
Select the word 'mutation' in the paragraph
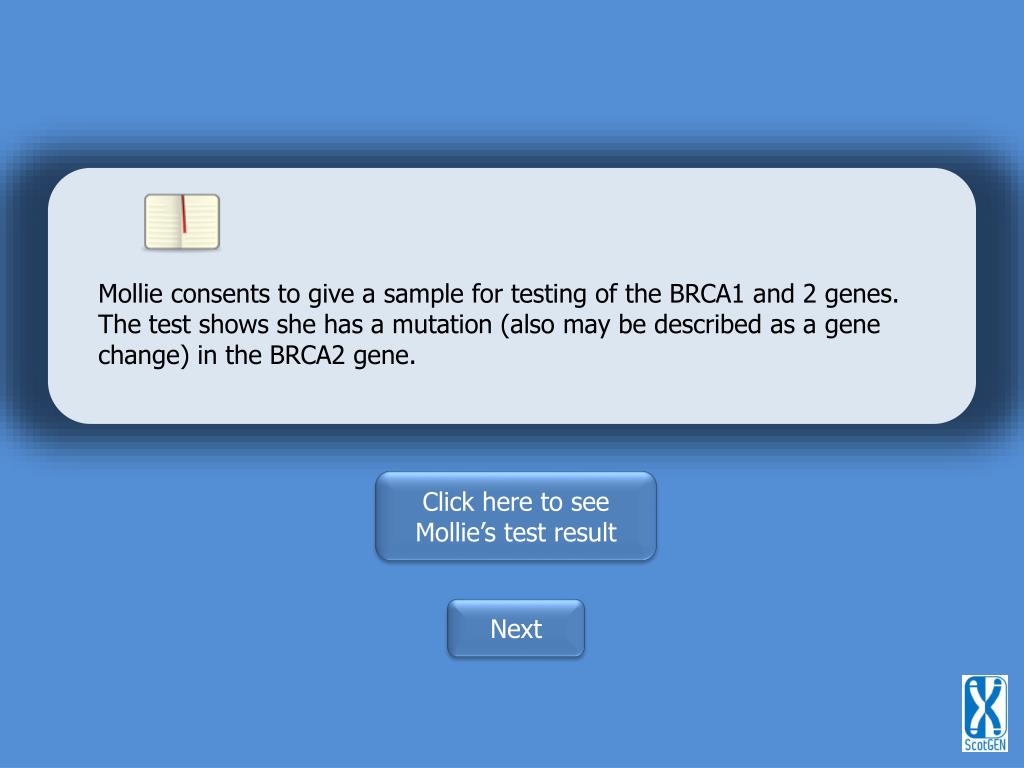(x=442, y=325)
